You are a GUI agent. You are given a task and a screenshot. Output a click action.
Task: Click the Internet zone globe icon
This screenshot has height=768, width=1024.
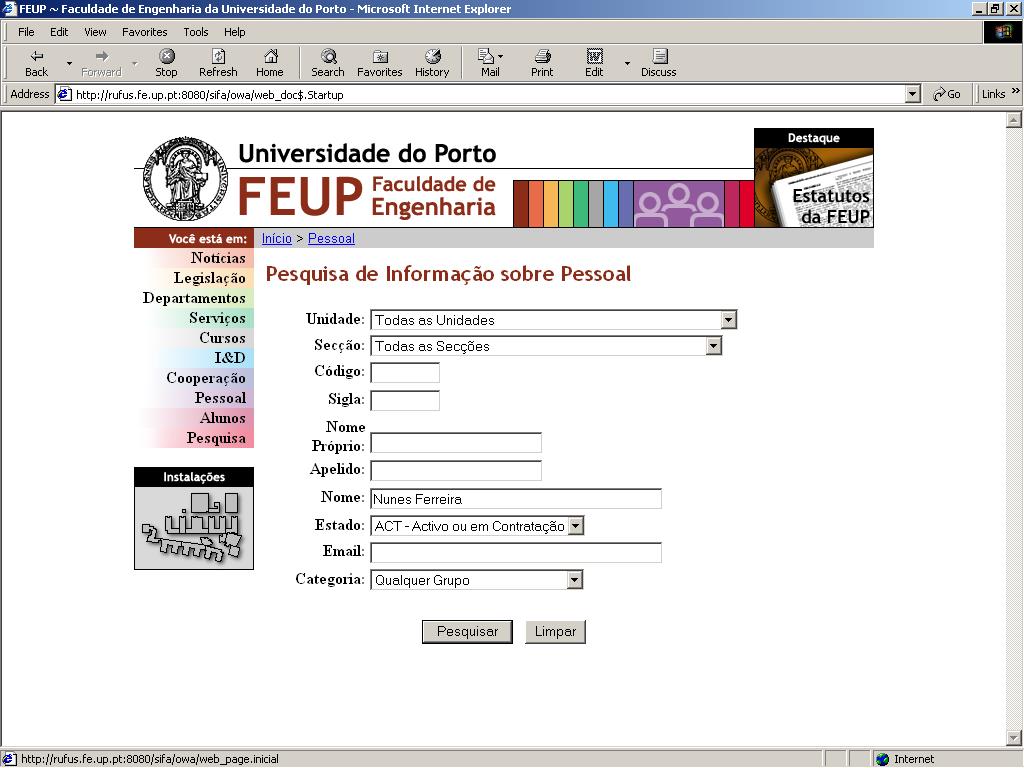coord(883,759)
